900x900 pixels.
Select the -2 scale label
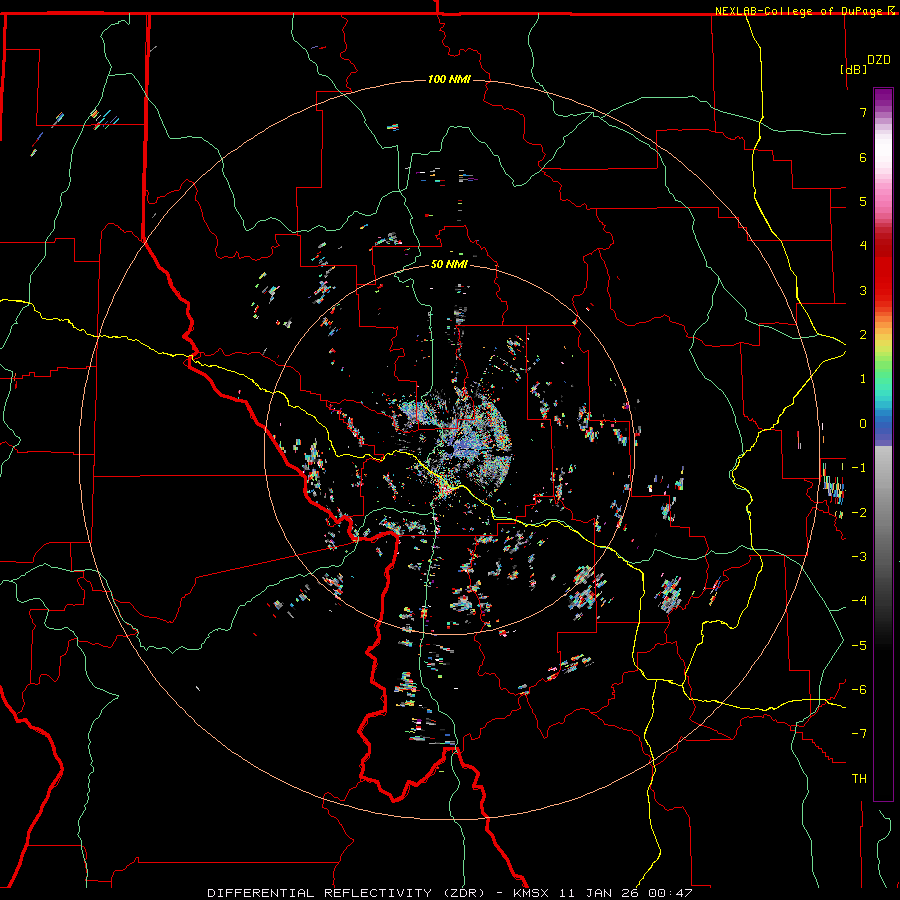point(859,513)
